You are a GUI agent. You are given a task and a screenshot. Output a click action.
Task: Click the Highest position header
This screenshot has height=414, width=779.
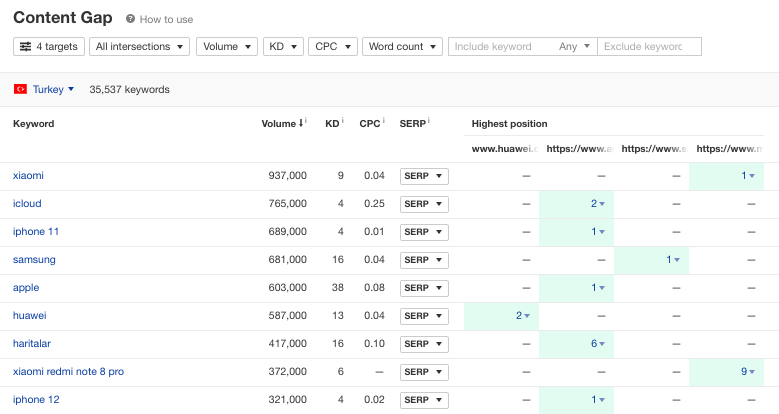click(509, 124)
